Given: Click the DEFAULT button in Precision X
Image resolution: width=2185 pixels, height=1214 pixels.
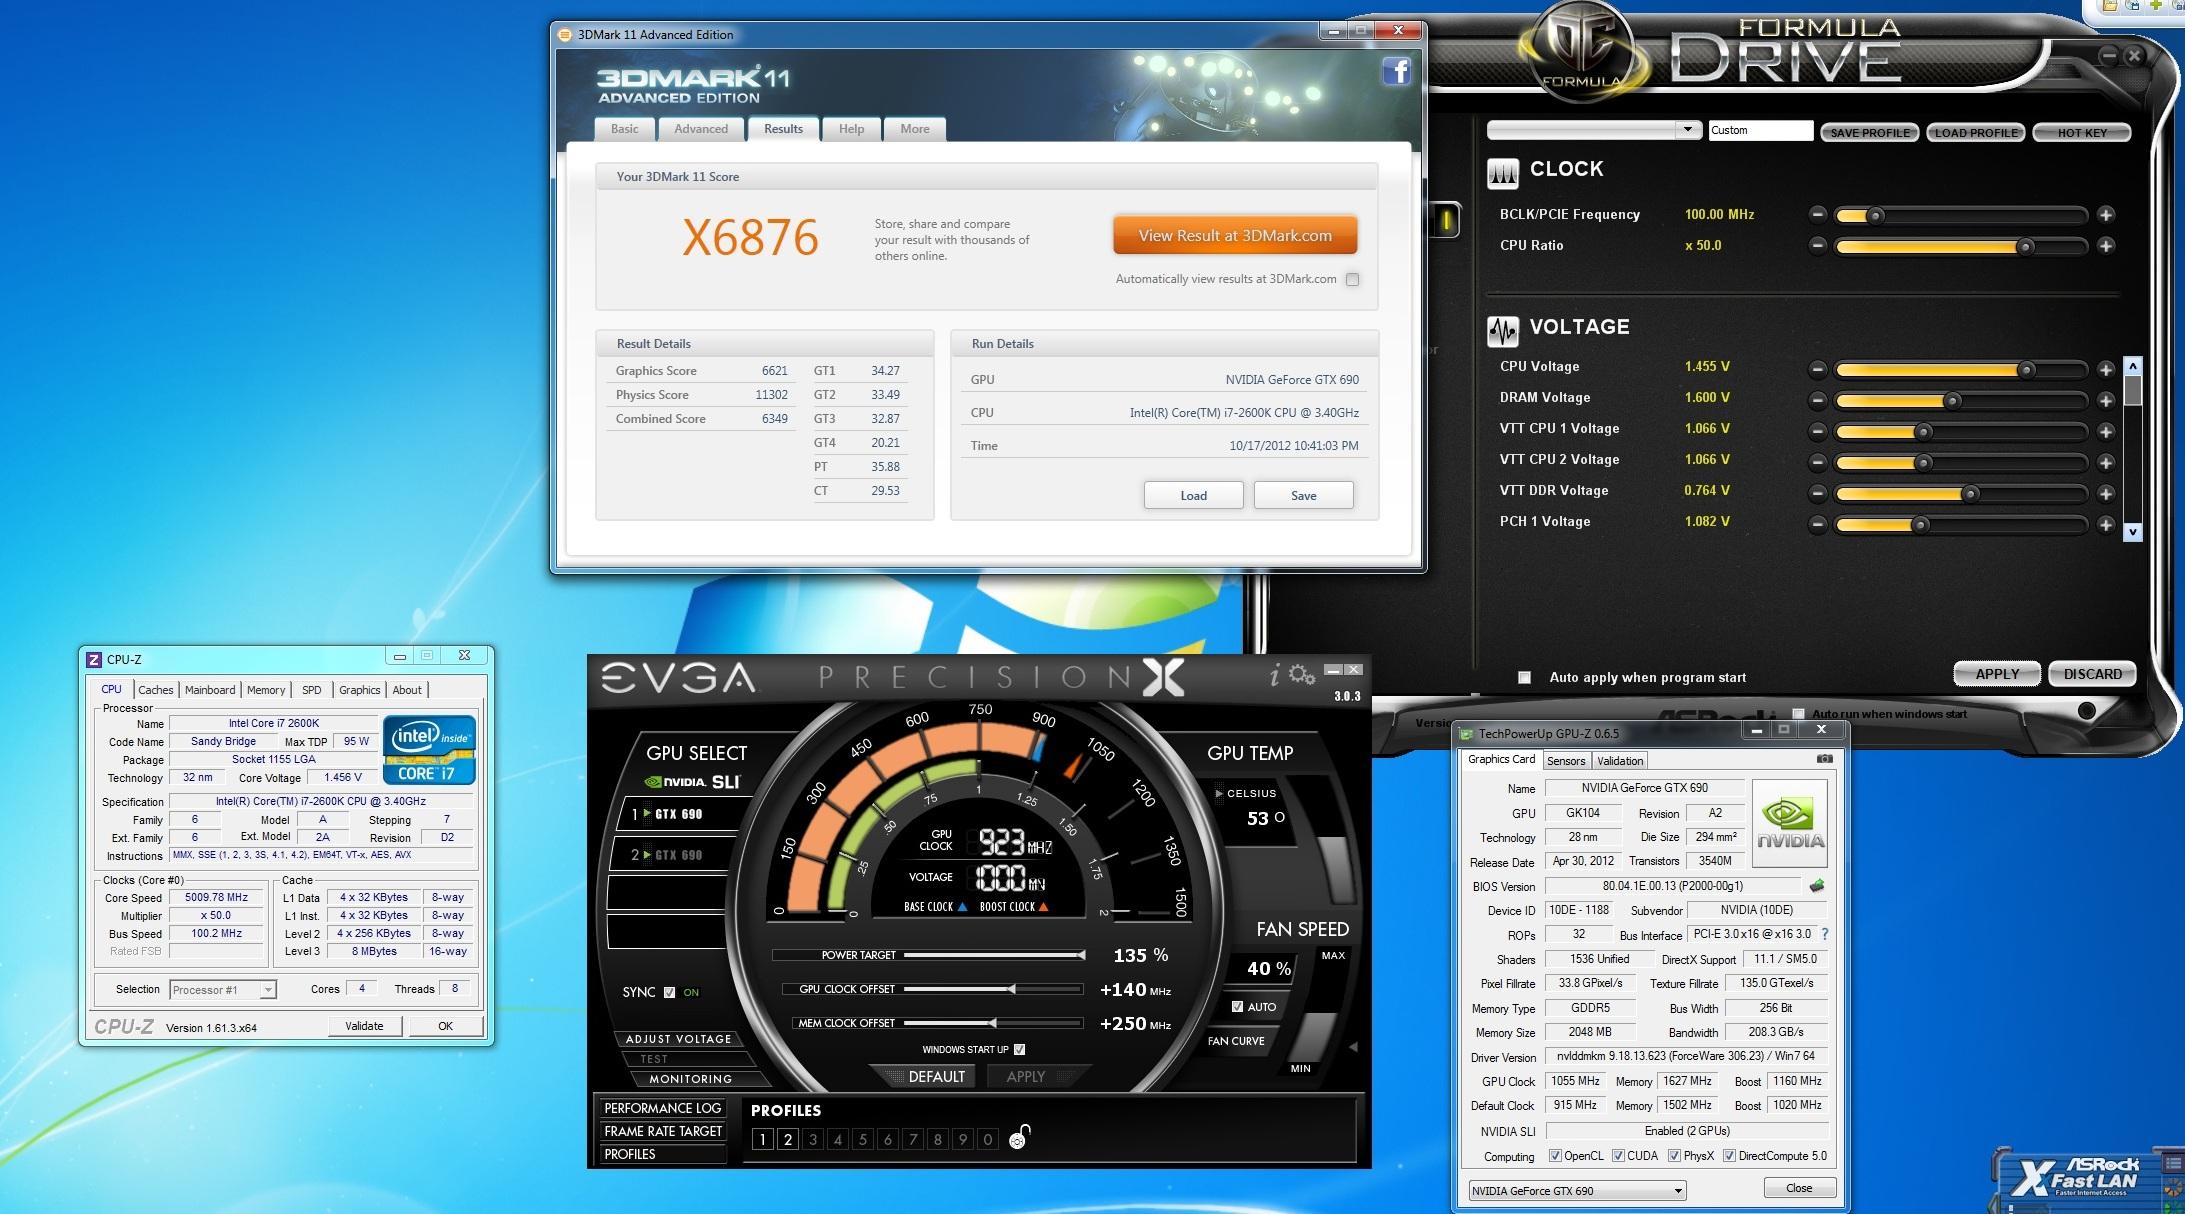Looking at the screenshot, I should (x=936, y=1077).
